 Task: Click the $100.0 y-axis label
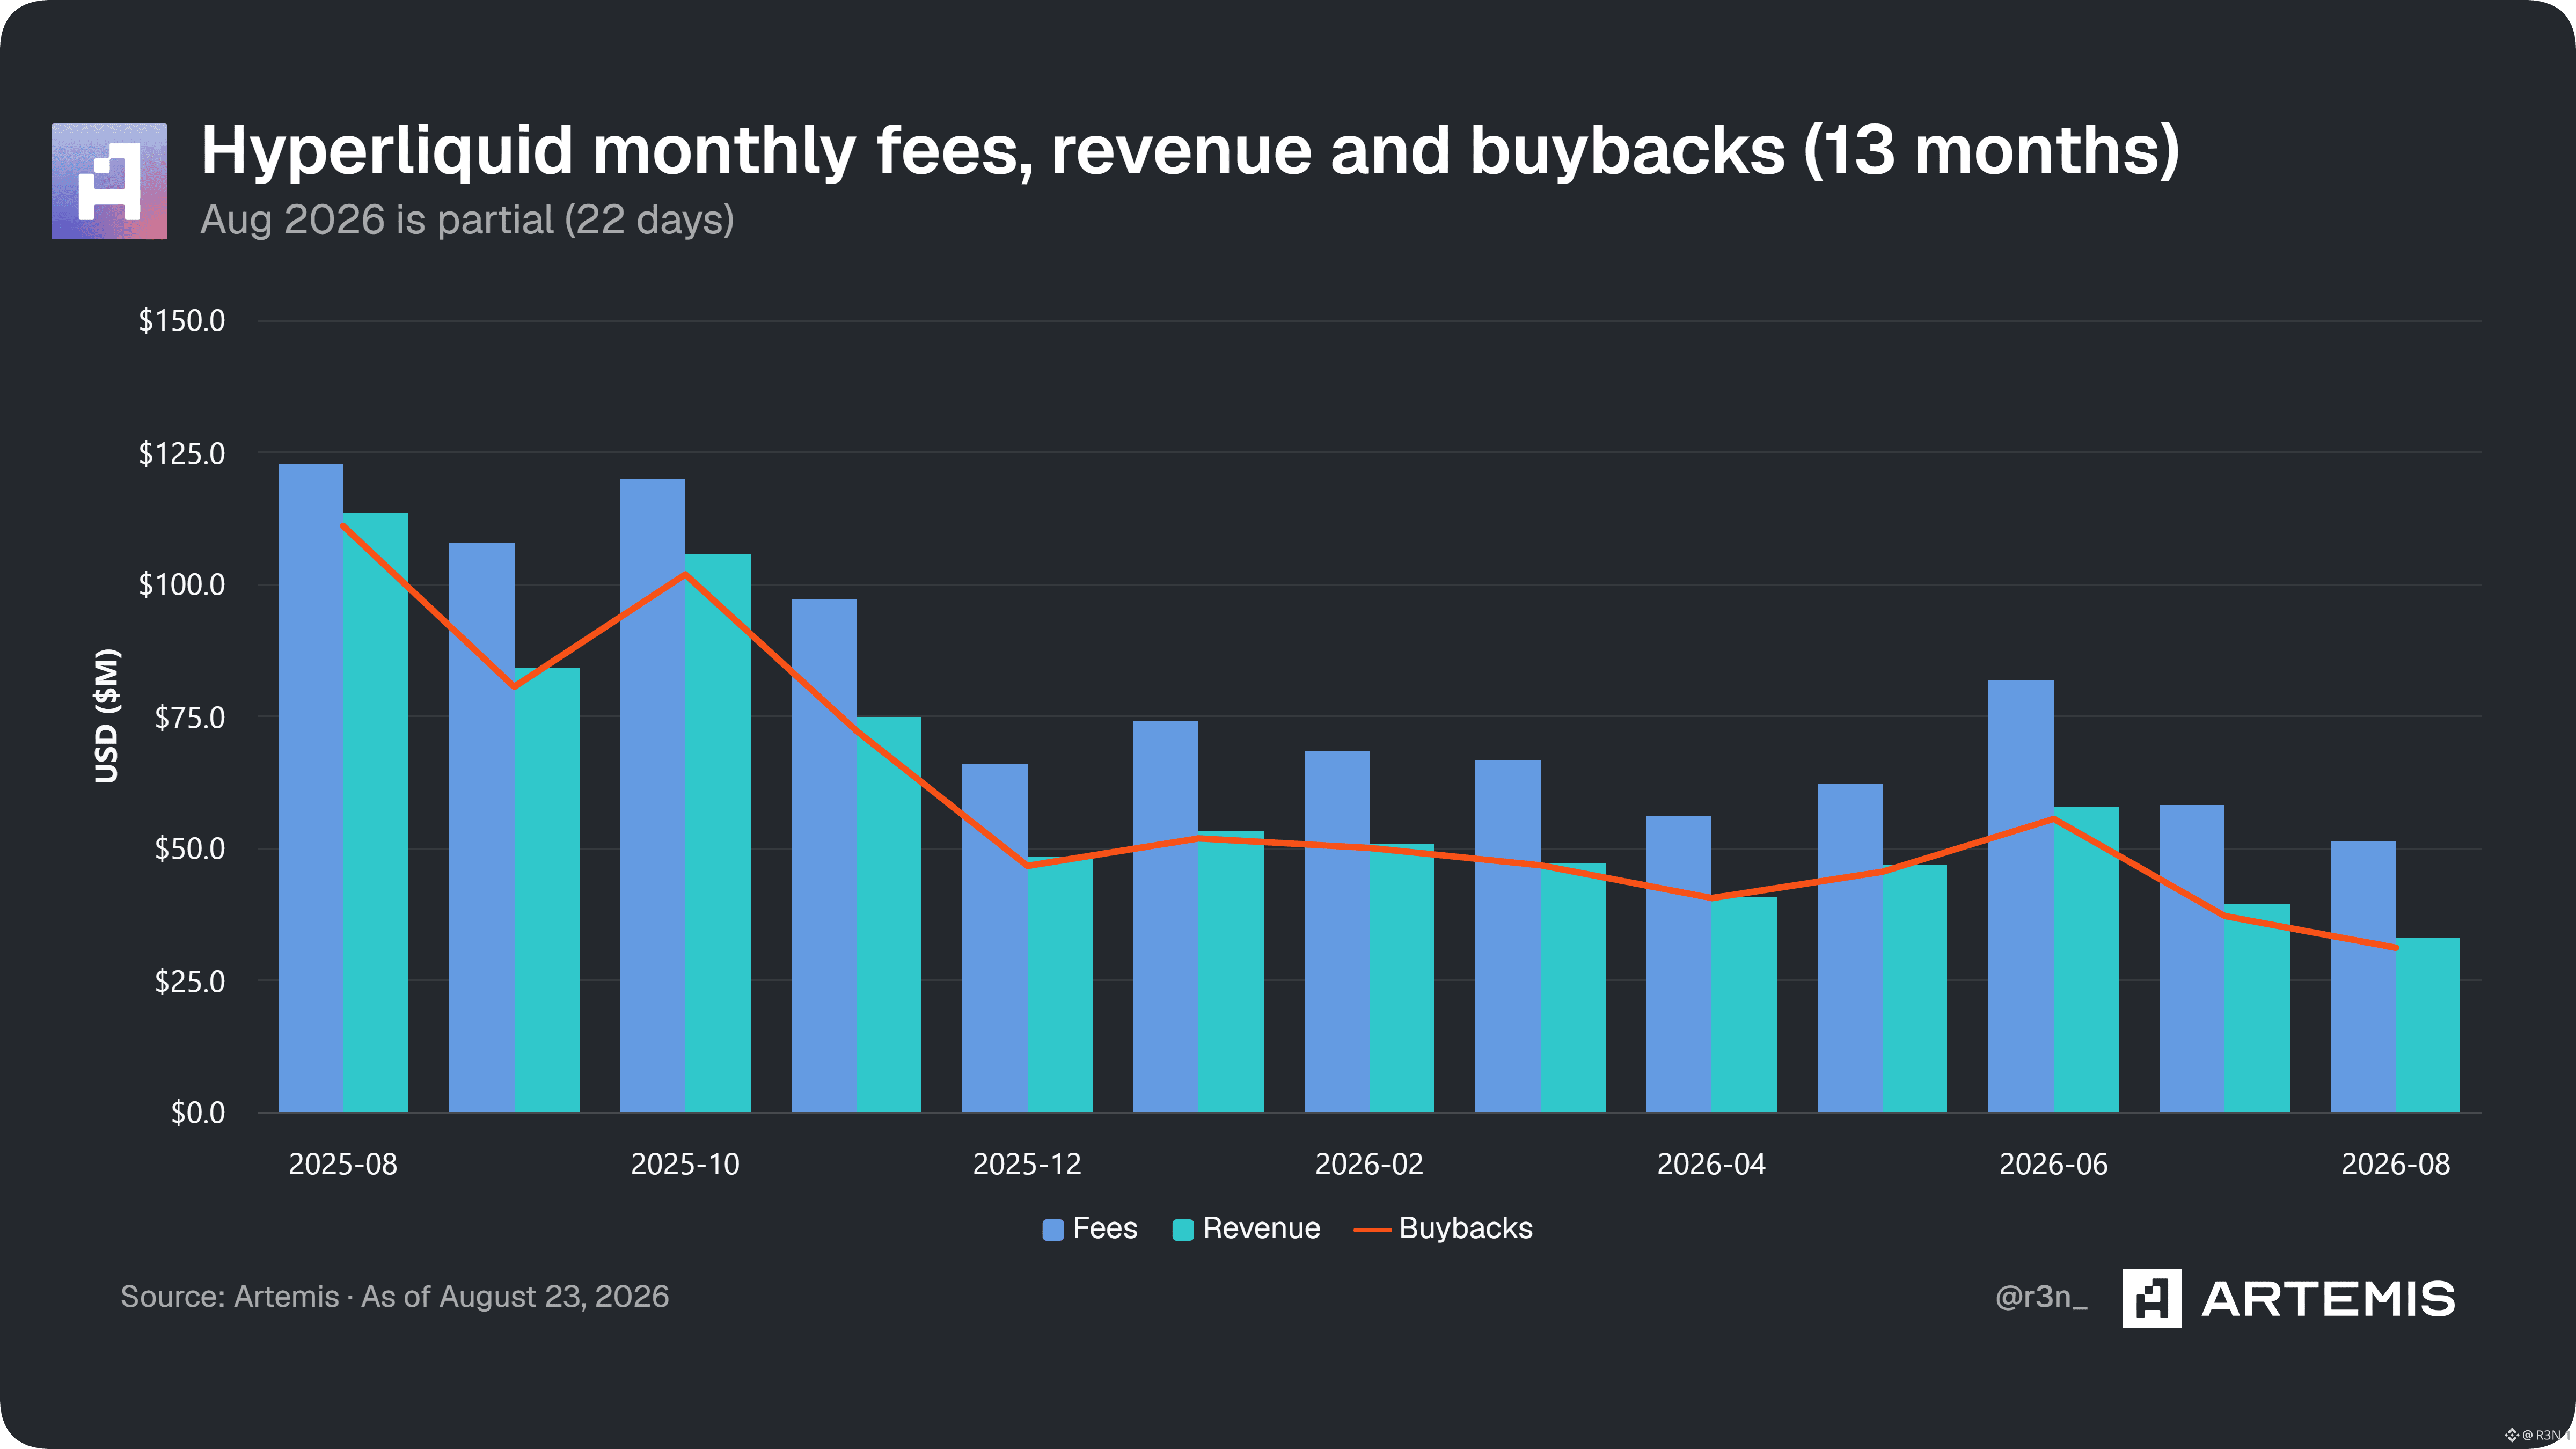182,585
